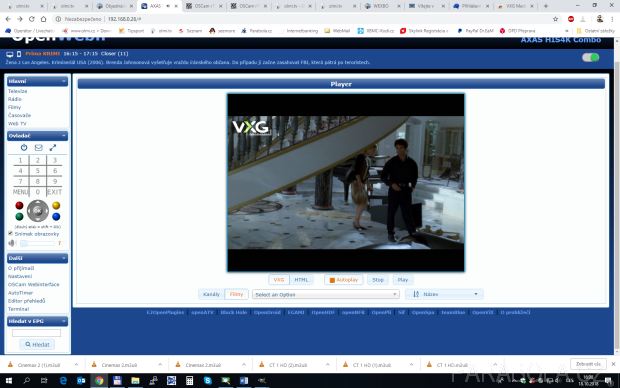Adjust the volume slider in remote panel
Screen dimensions: 620x388
coord(39,243)
